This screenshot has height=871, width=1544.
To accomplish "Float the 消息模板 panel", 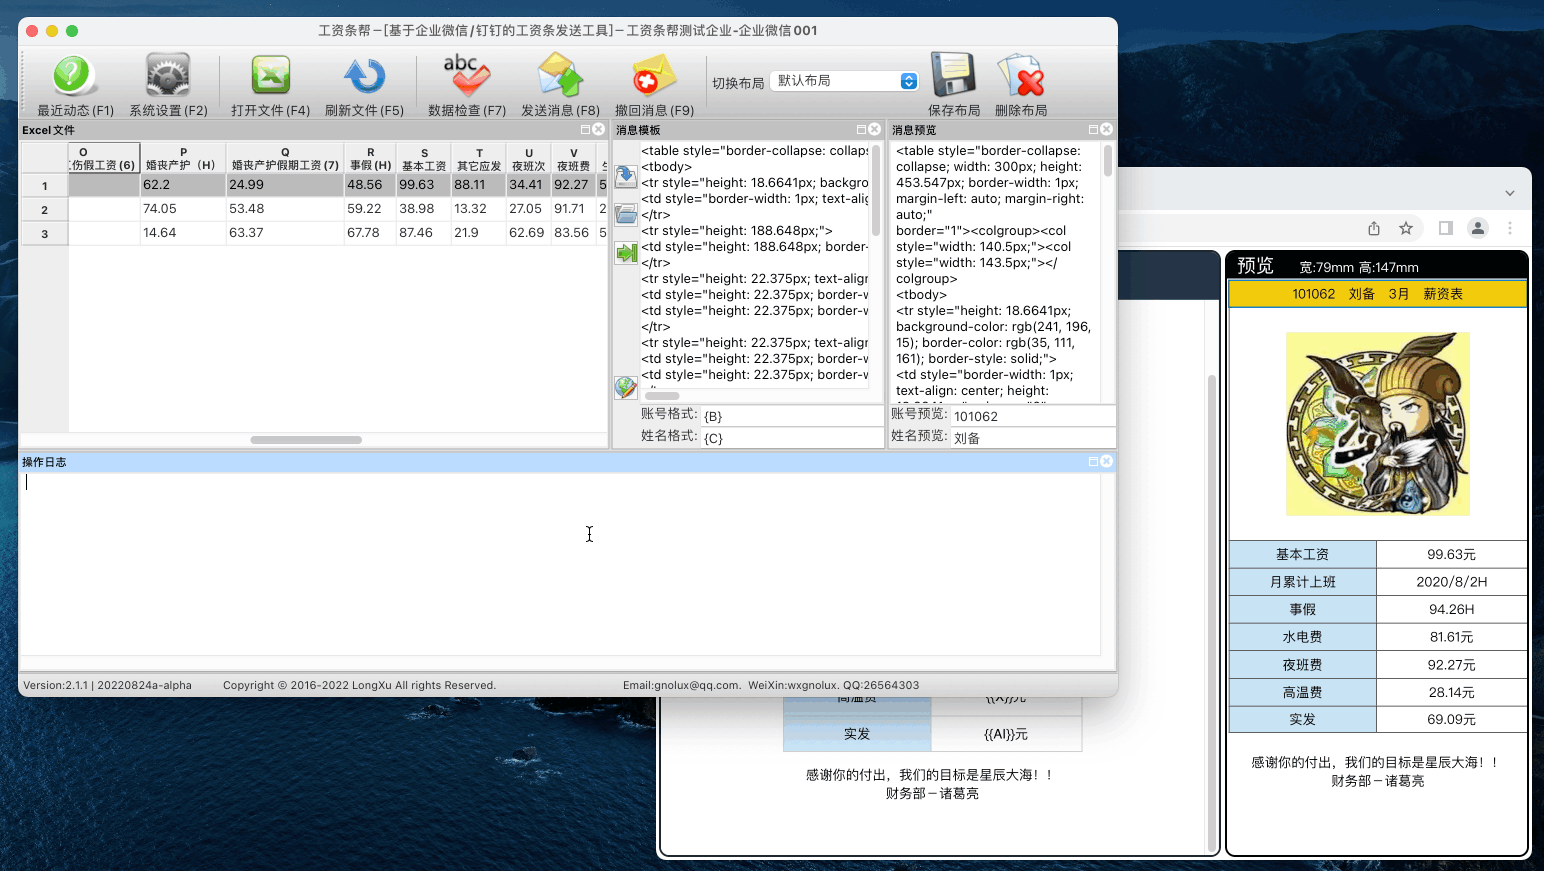I will pyautogui.click(x=862, y=130).
